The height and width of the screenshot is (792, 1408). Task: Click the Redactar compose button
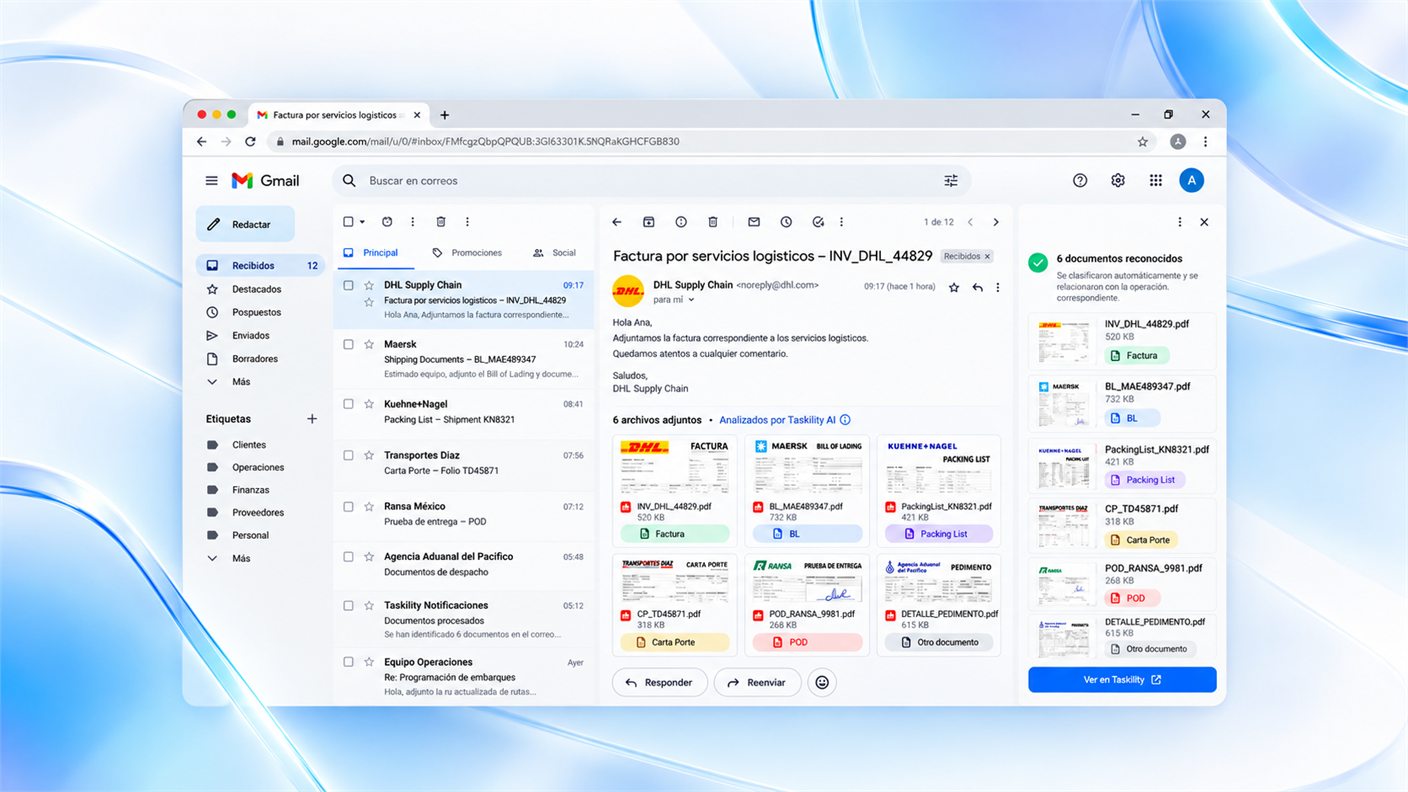point(245,224)
